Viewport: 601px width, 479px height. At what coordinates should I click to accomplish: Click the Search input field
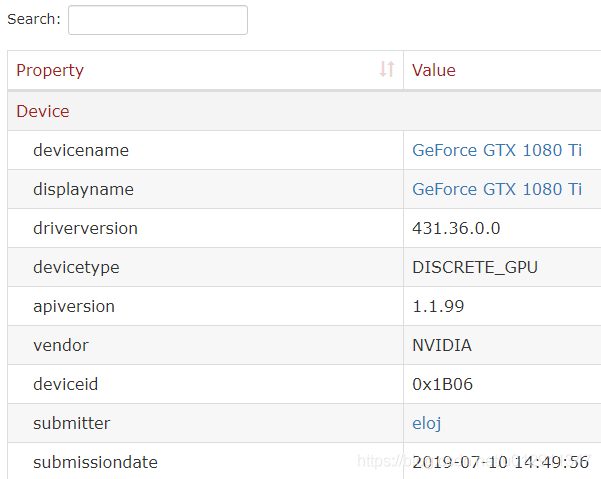(x=158, y=20)
